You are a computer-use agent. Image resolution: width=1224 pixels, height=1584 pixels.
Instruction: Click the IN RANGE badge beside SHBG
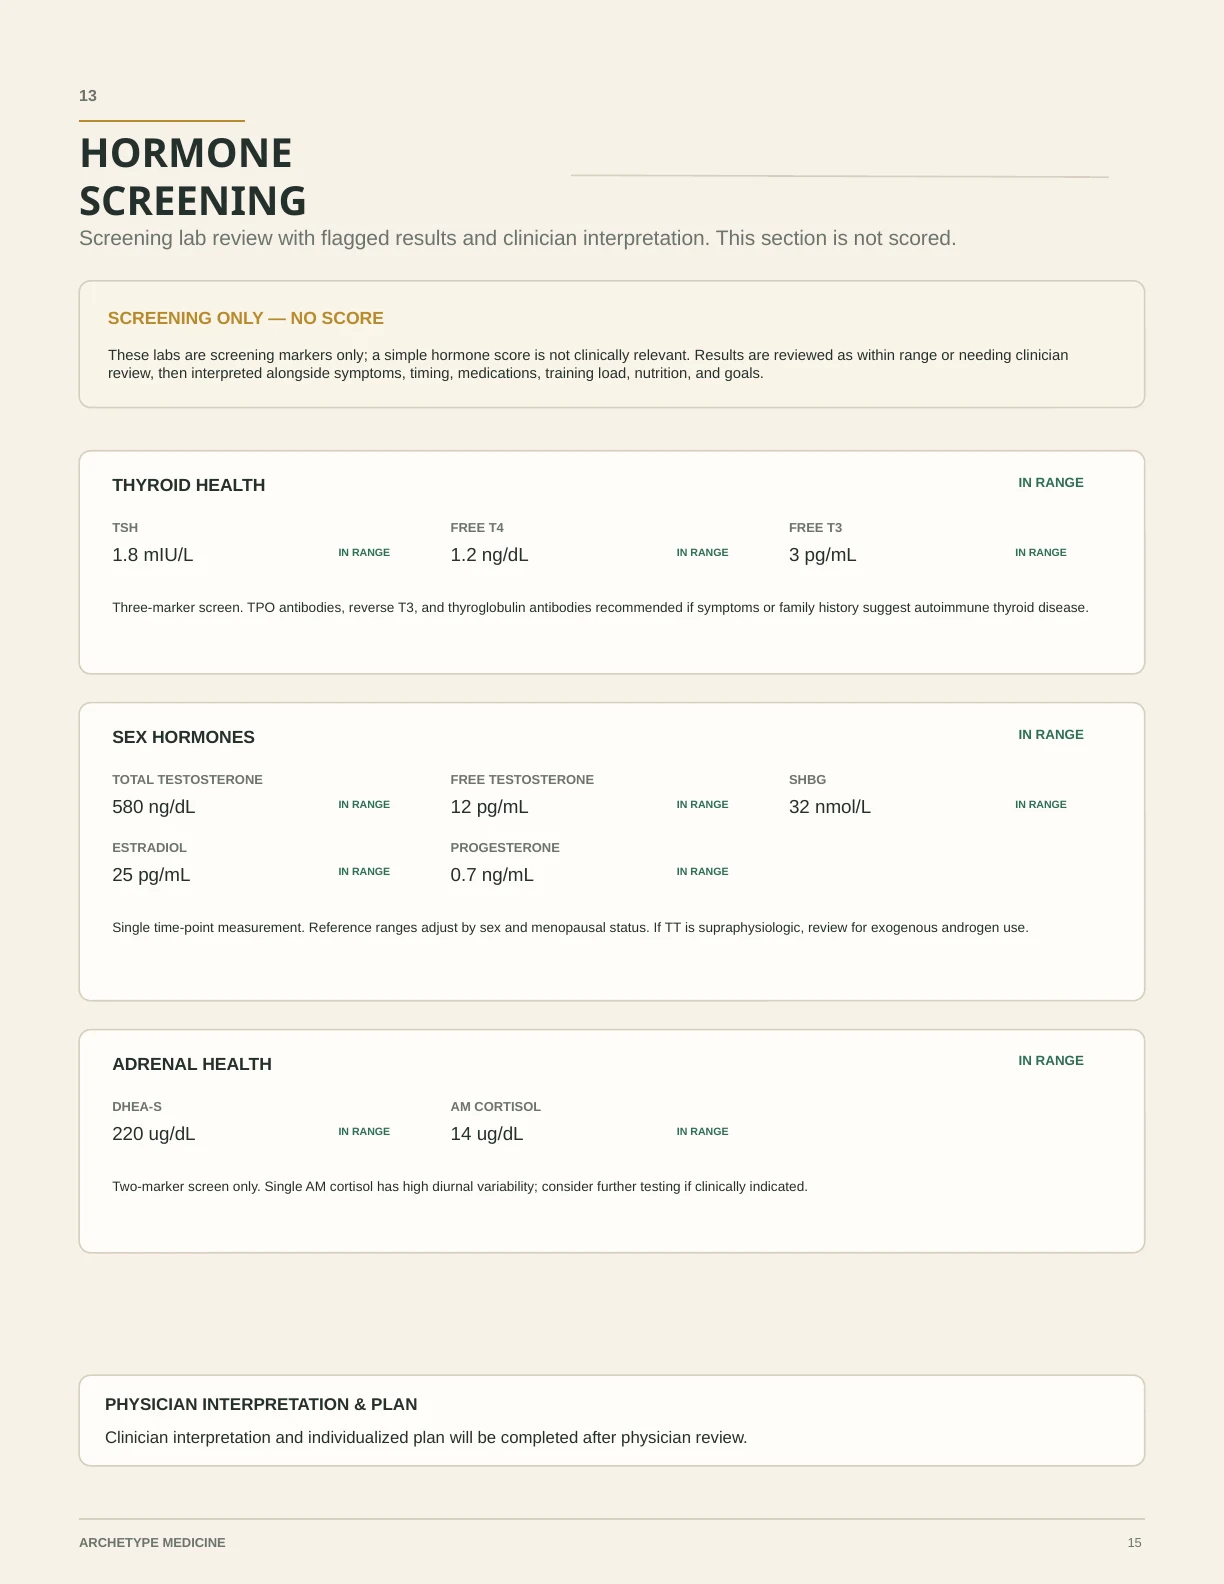1041,805
